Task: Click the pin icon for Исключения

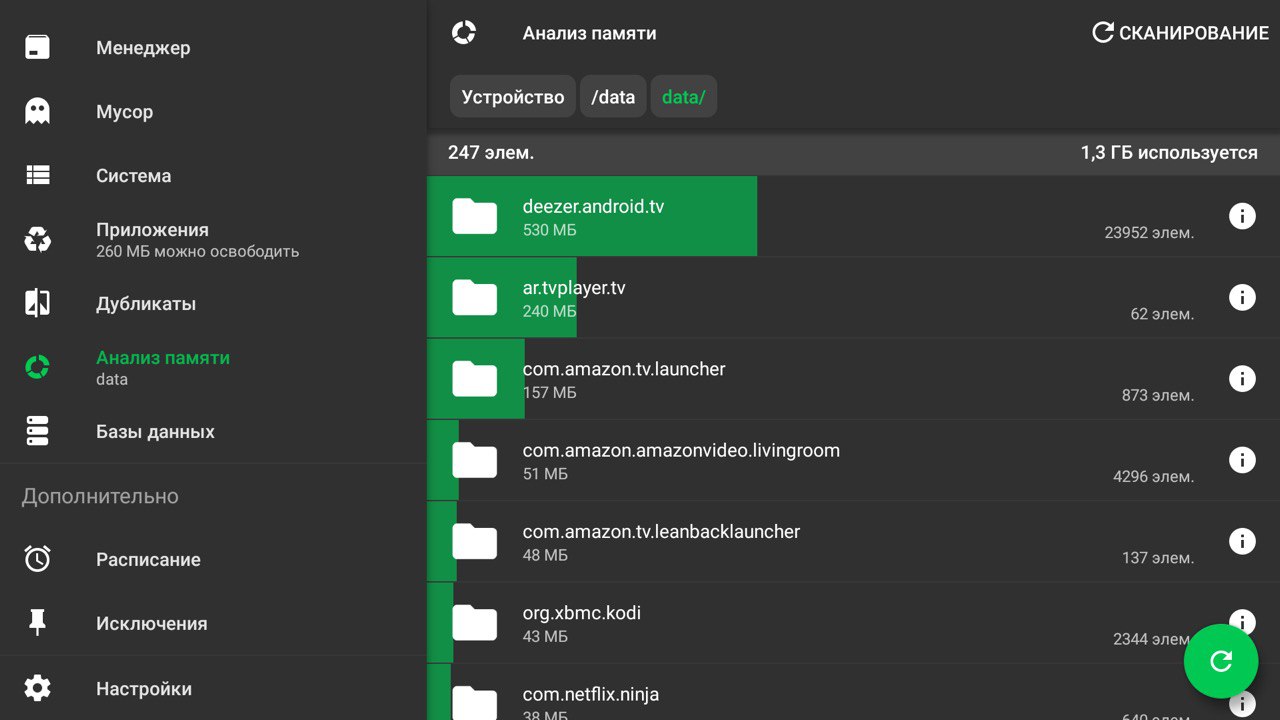Action: point(37,623)
